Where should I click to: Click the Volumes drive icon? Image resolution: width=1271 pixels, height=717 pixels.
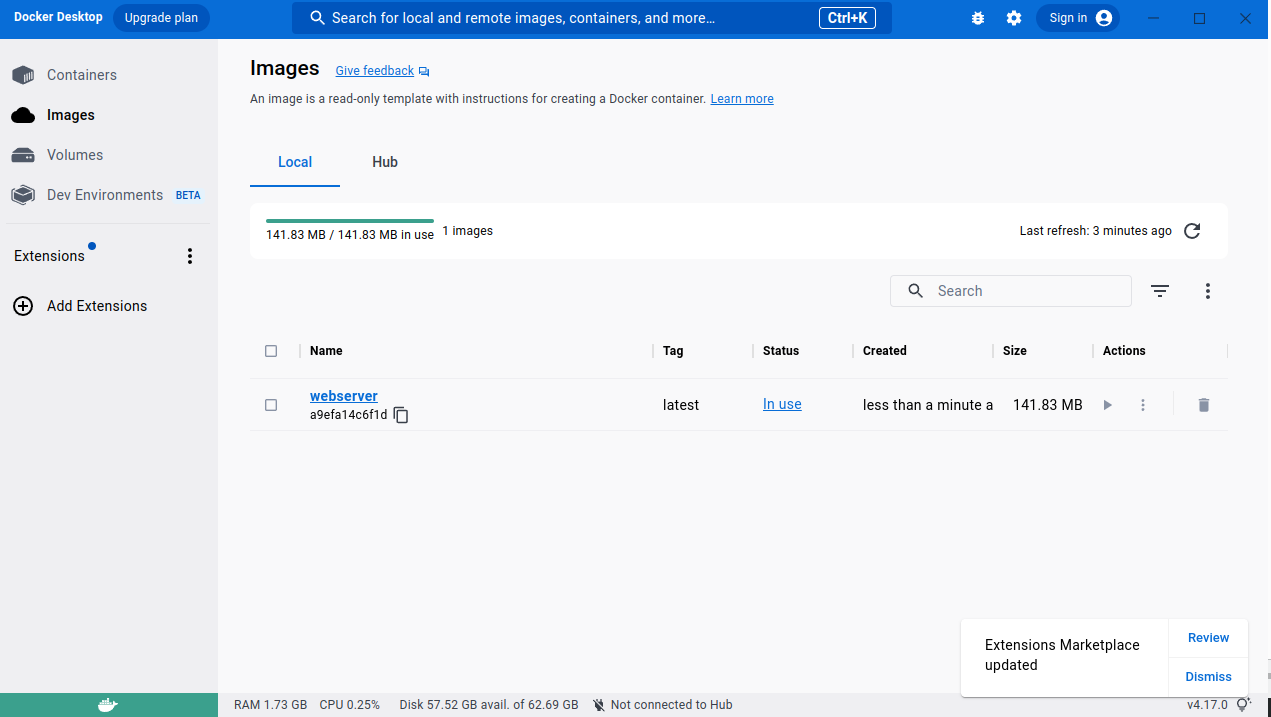(x=23, y=155)
